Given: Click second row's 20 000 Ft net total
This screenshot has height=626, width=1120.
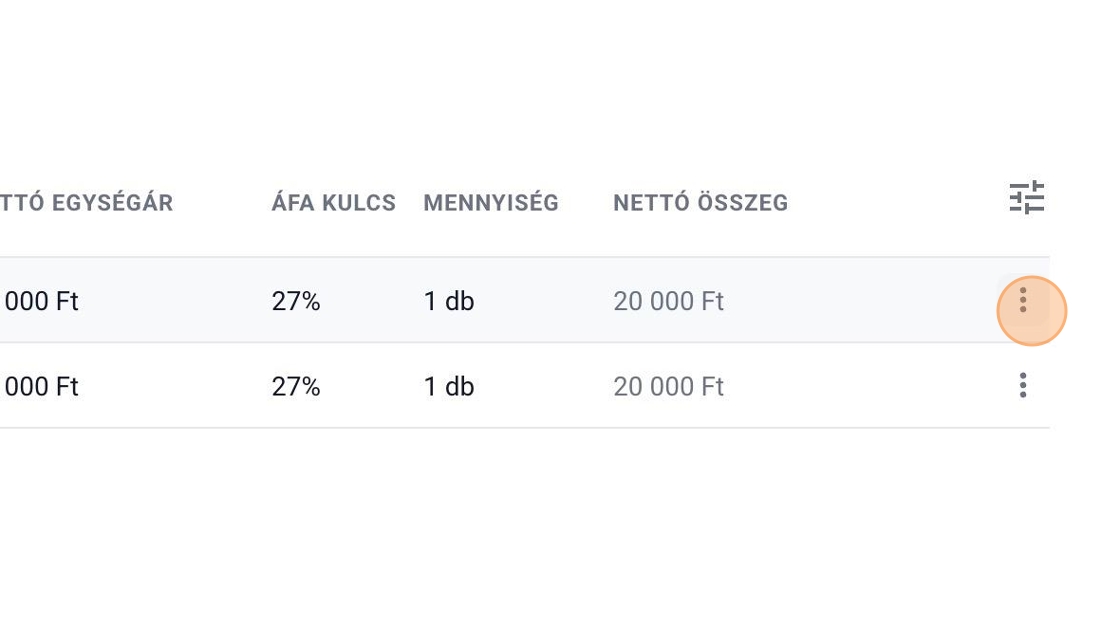Looking at the screenshot, I should [x=668, y=387].
